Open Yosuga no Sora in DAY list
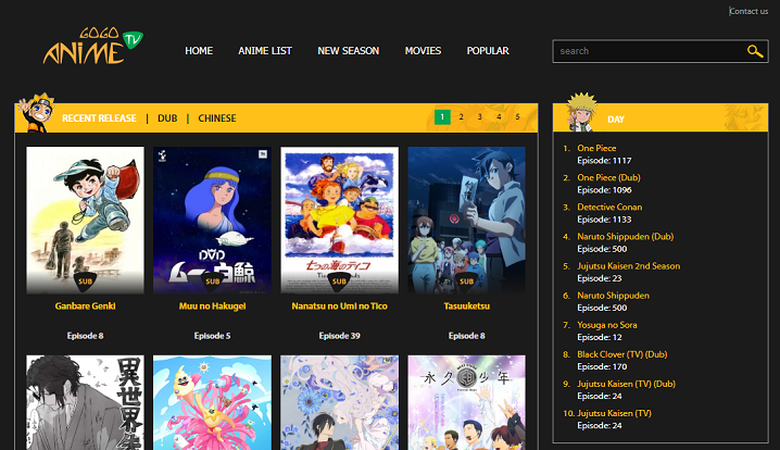This screenshot has width=780, height=450. pyautogui.click(x=607, y=325)
